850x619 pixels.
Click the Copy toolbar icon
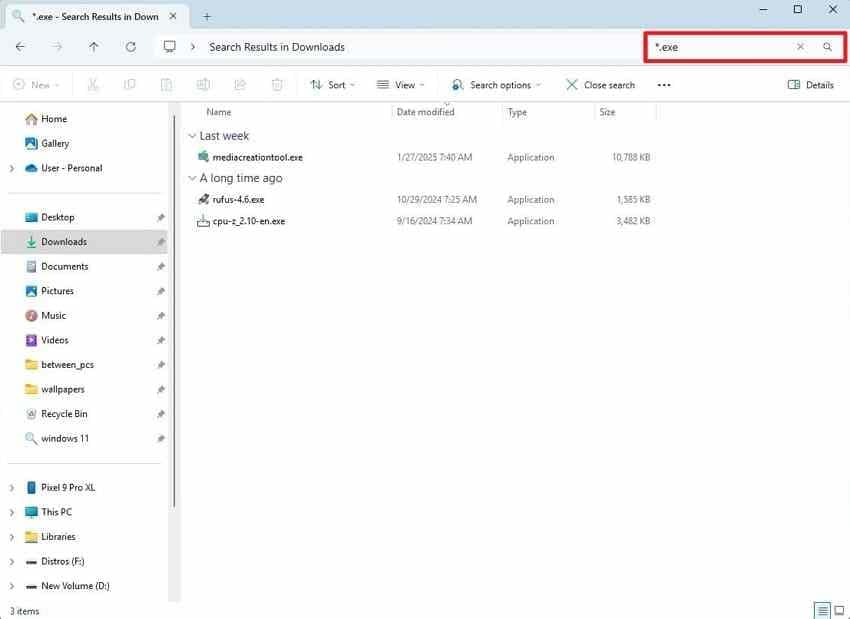pos(130,85)
